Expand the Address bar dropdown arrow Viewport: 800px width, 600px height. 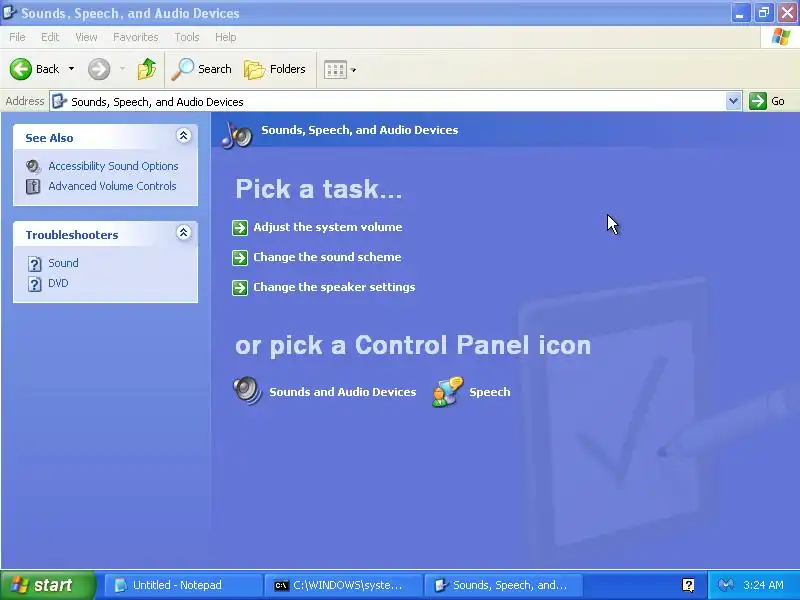(733, 101)
